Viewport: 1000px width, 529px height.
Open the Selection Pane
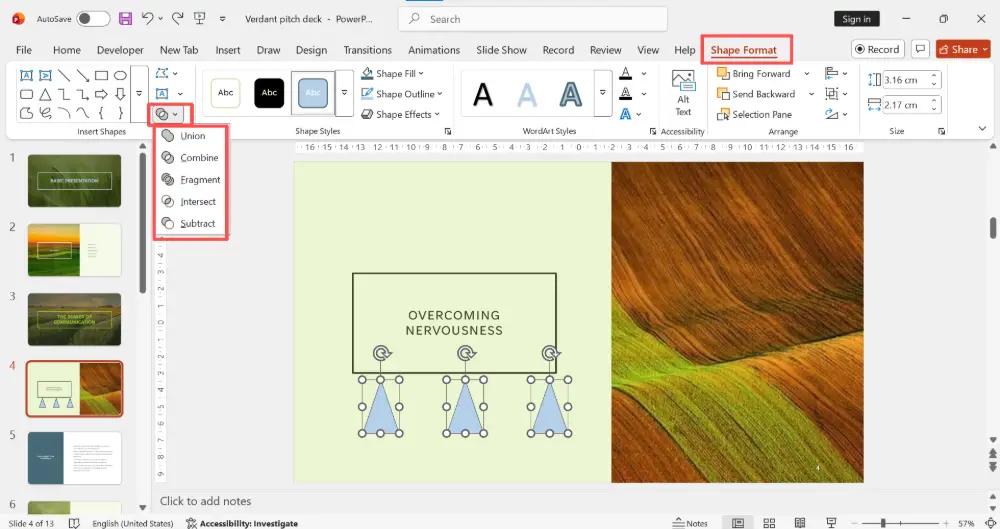(755, 114)
